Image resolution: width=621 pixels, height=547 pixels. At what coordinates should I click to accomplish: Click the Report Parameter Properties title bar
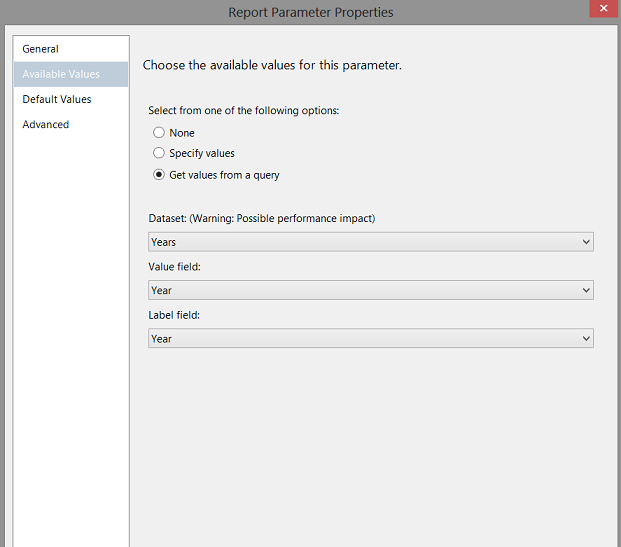(310, 12)
